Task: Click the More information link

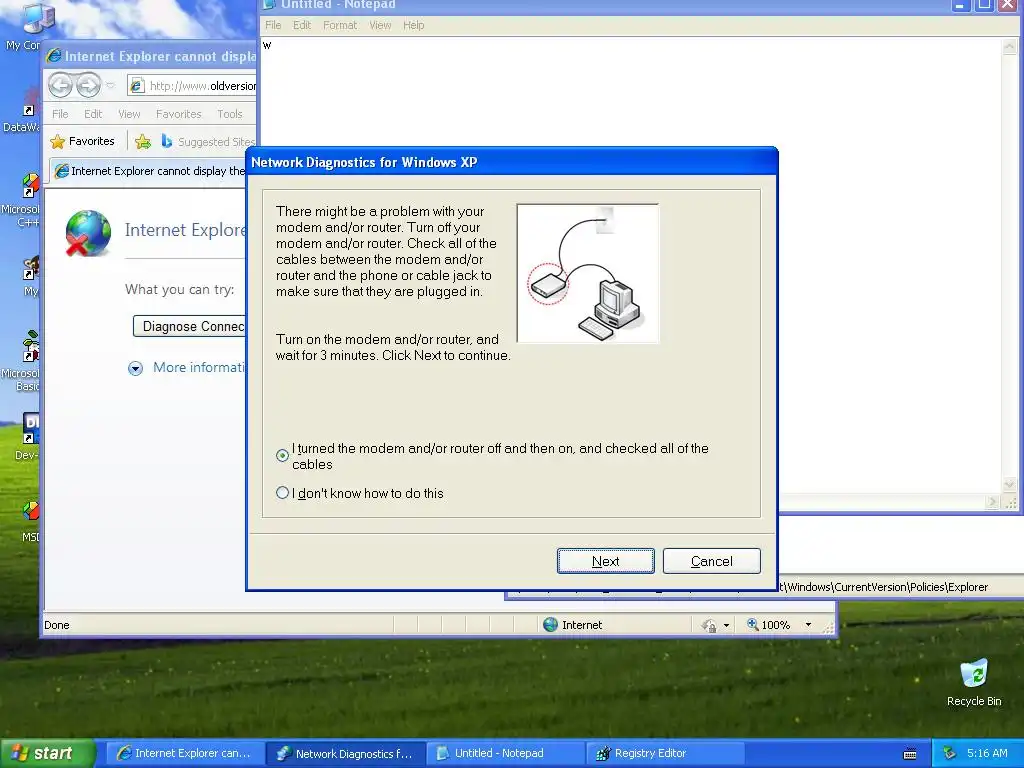Action: tap(199, 367)
